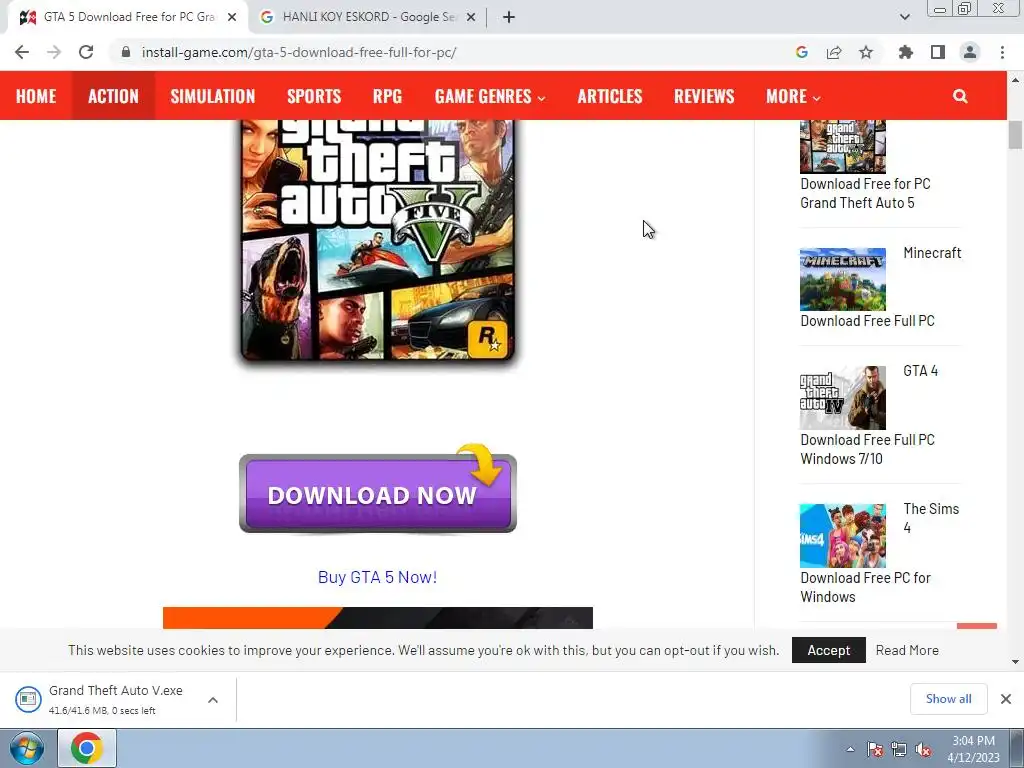Viewport: 1024px width, 768px height.
Task: Open Download Free for PC Grand Theft Auto 5 link
Action: [x=865, y=193]
